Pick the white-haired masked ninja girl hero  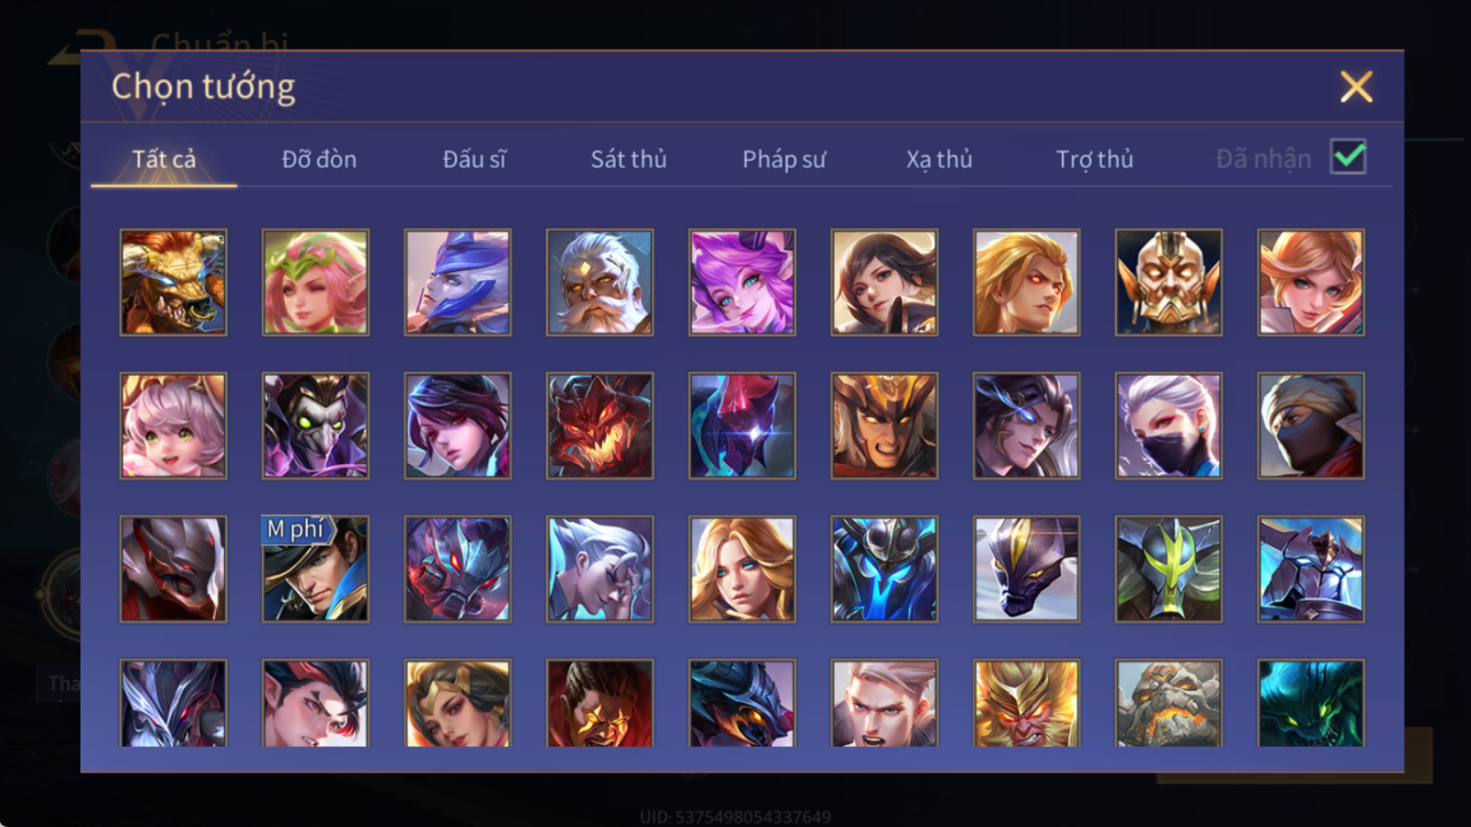(1168, 426)
